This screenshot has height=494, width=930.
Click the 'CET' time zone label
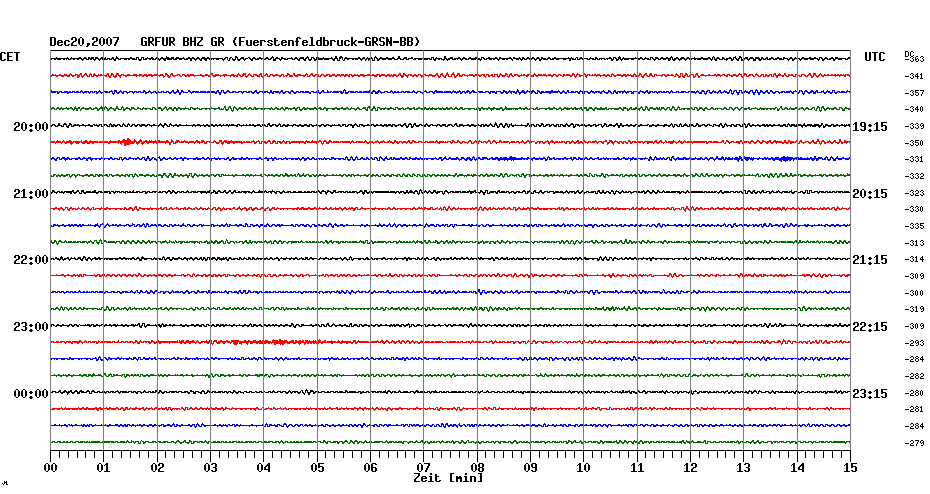pyautogui.click(x=10, y=57)
